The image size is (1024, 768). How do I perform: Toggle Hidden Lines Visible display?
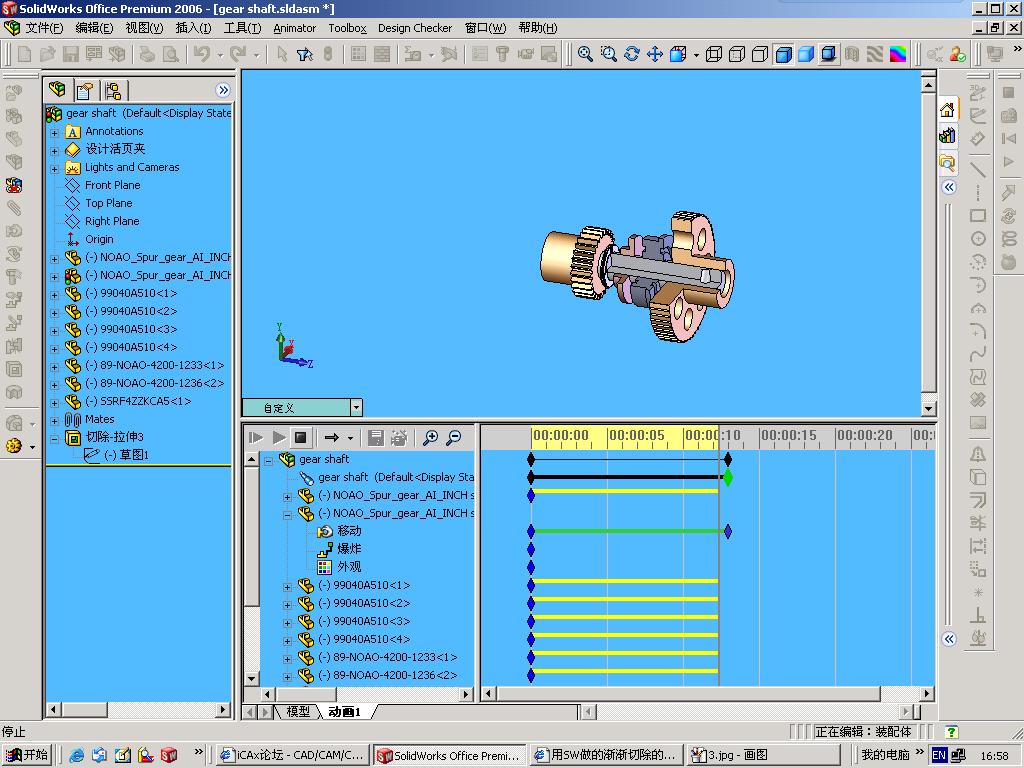(x=737, y=54)
